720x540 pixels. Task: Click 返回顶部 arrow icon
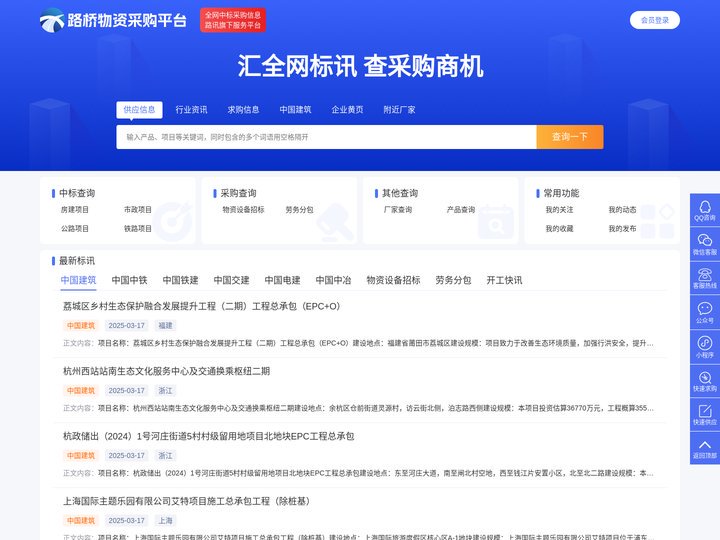click(x=705, y=448)
